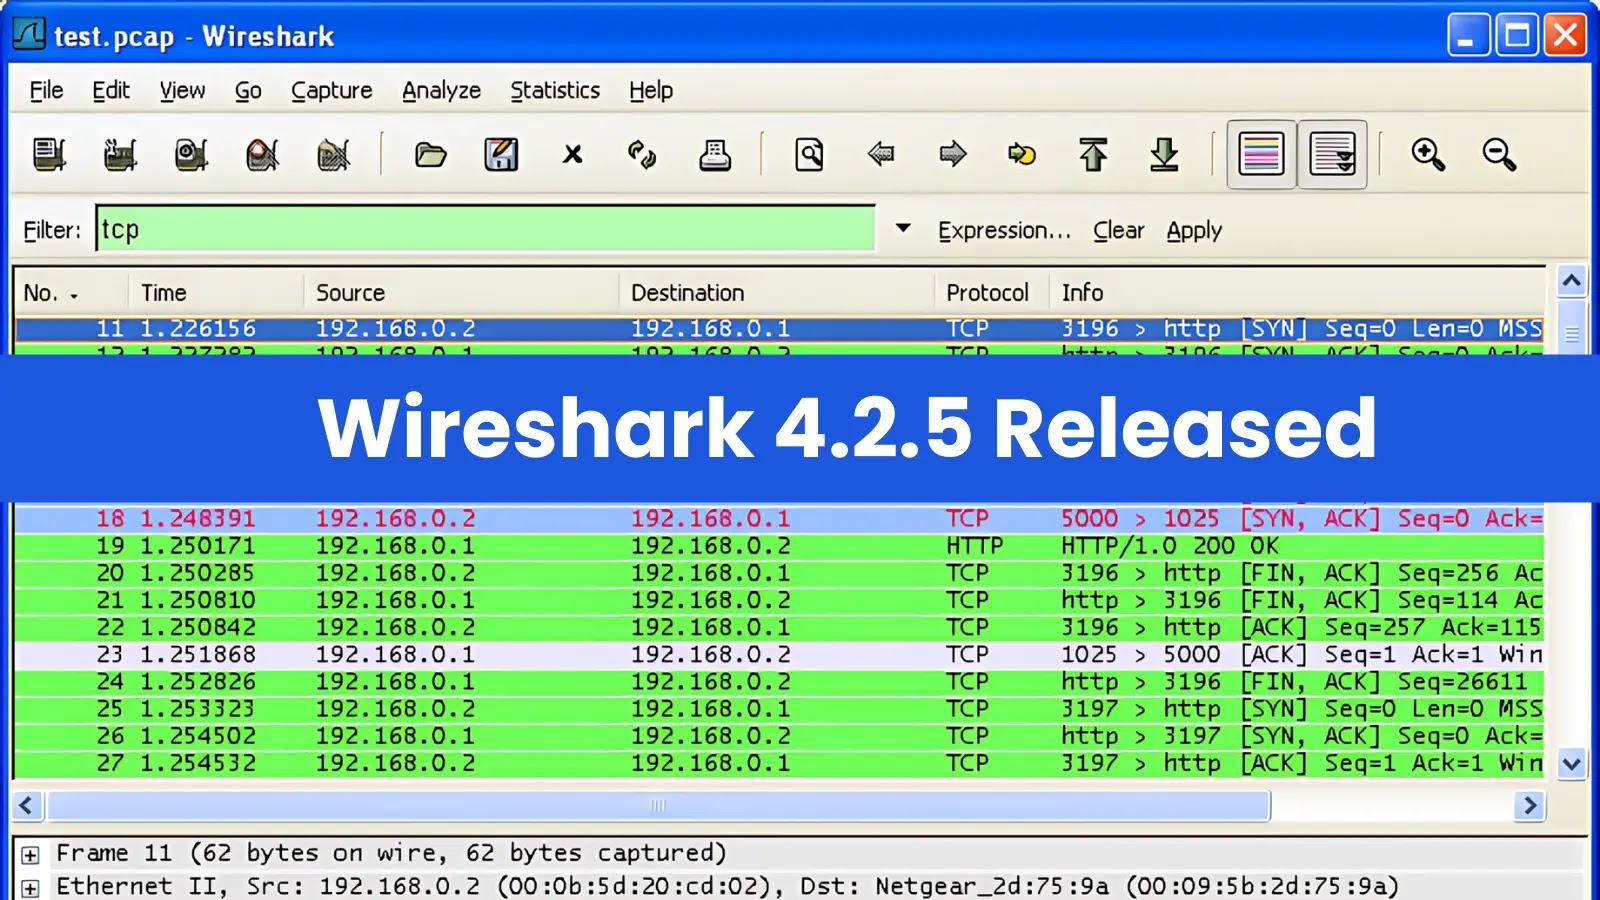Click the capture options toolbar icon
1600x900 pixels.
120,155
